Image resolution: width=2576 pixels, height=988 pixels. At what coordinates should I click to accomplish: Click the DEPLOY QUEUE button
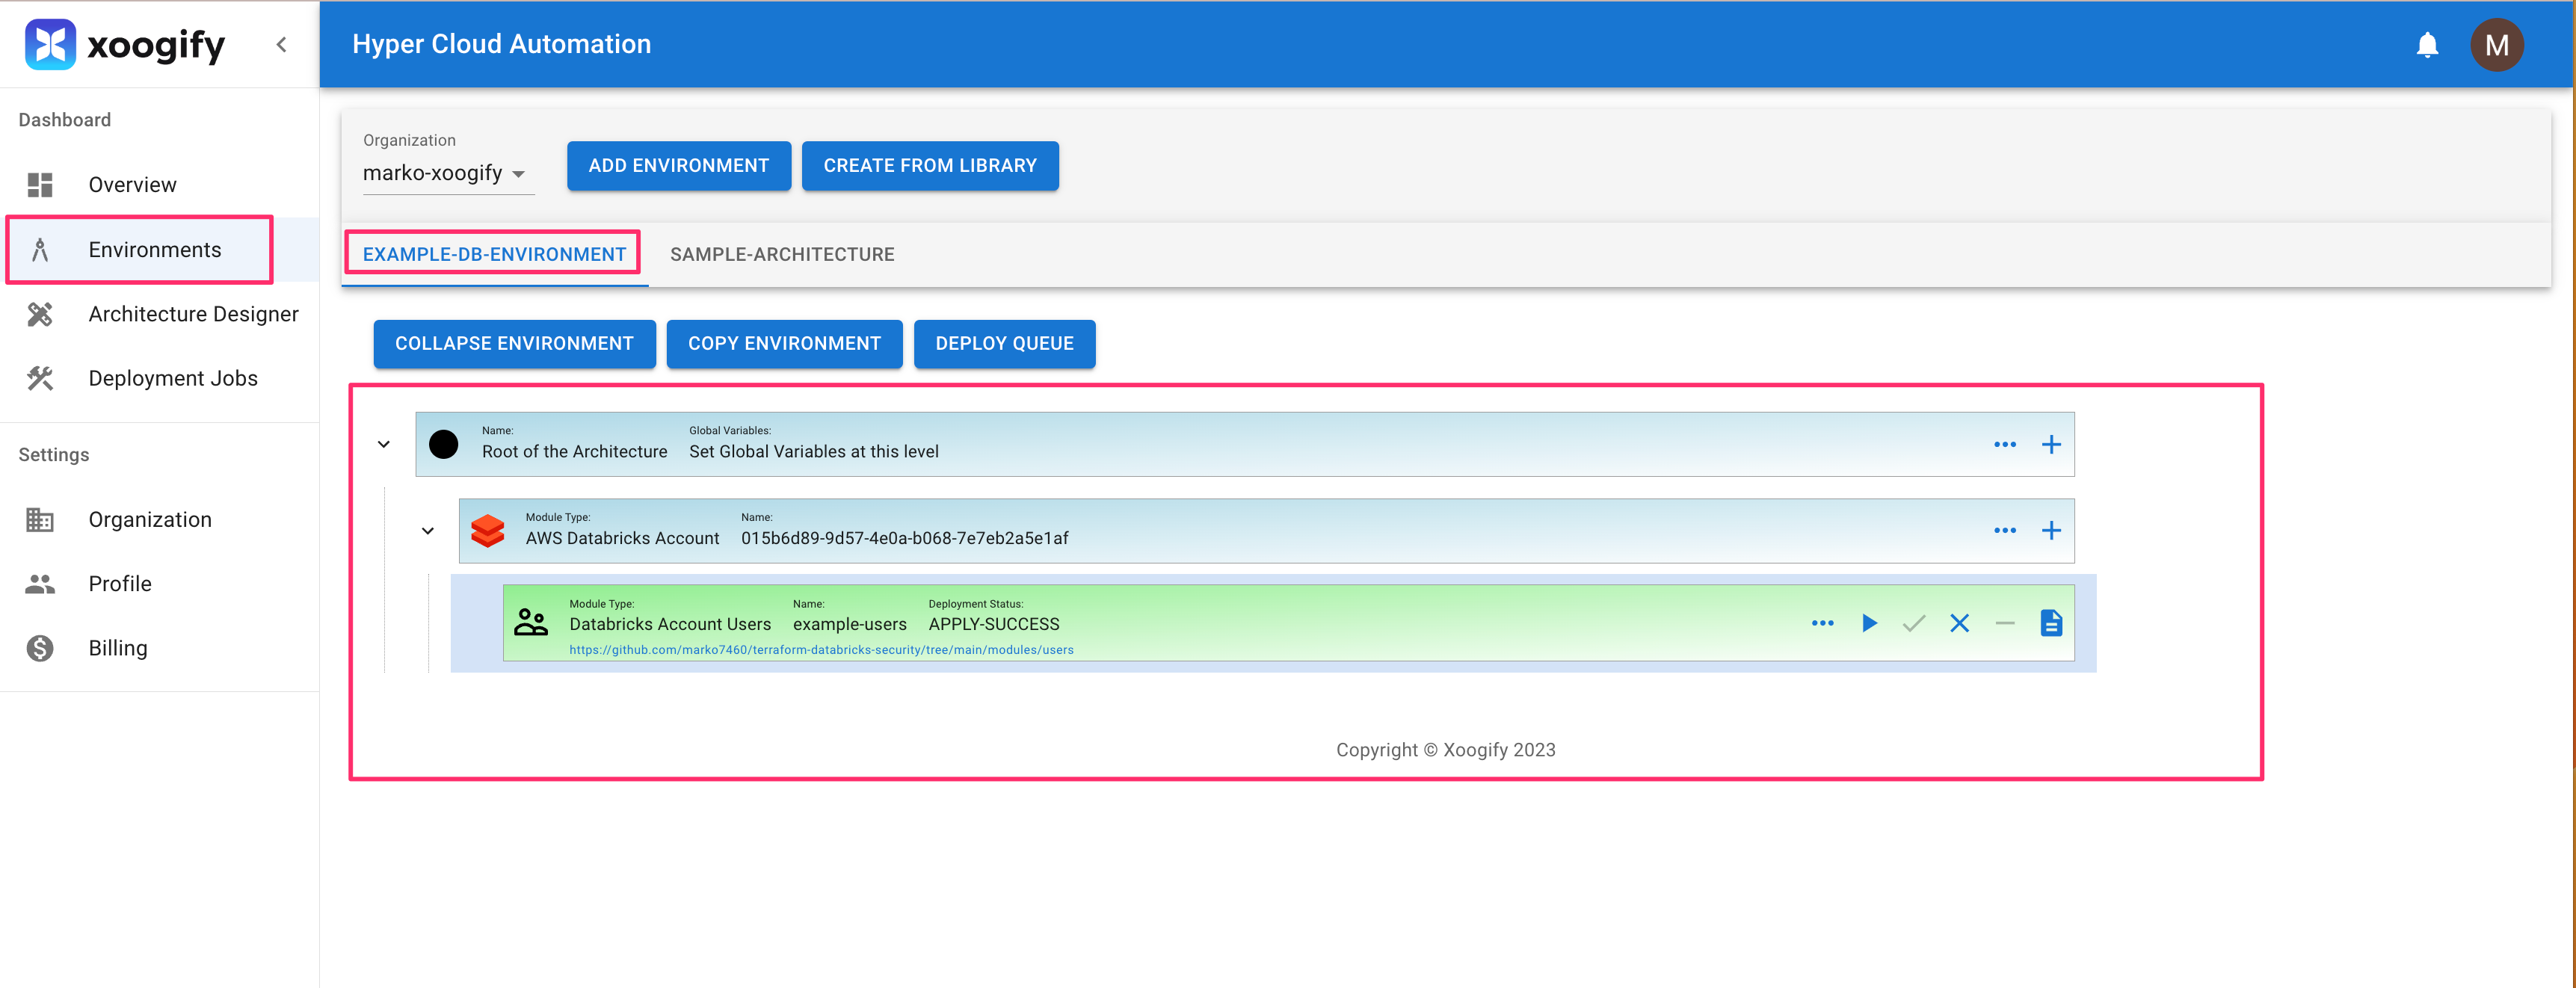tap(1004, 343)
